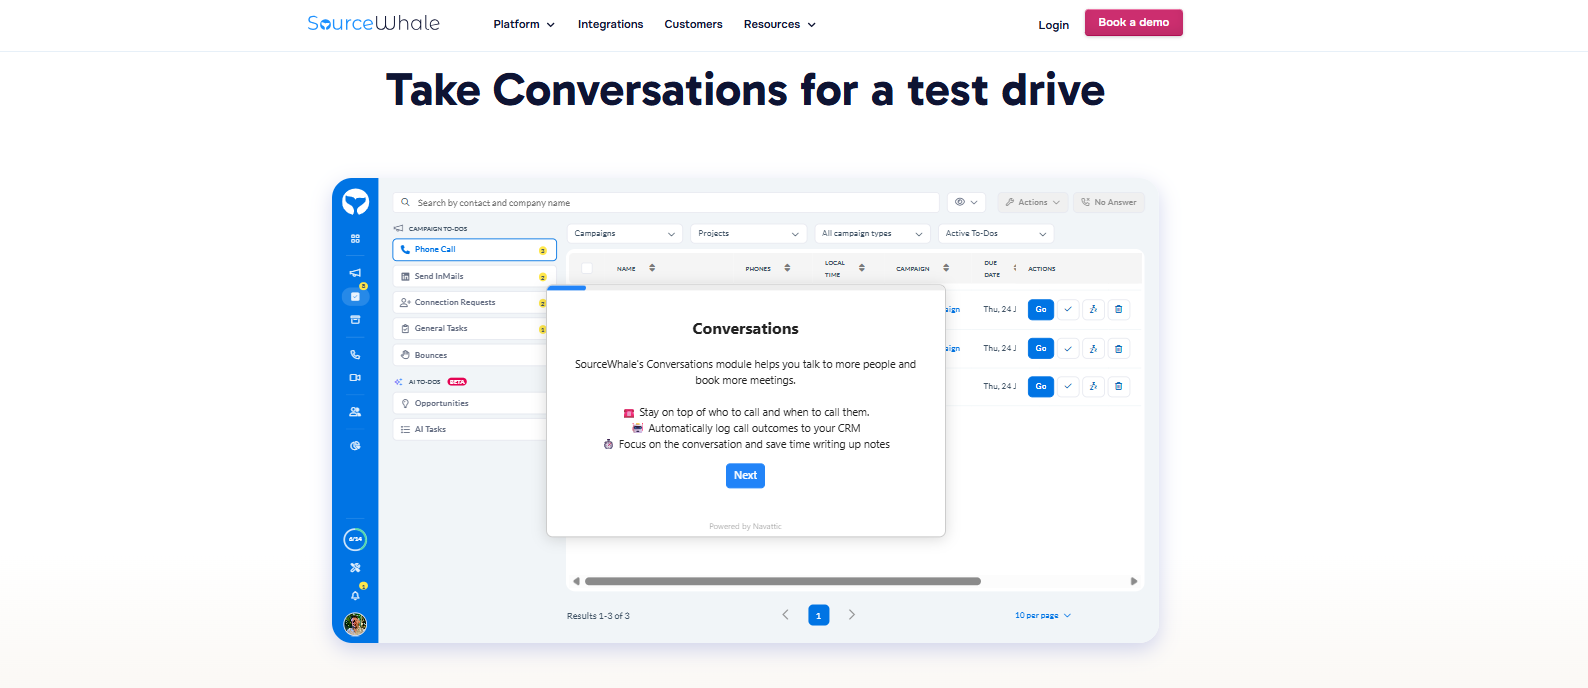Open the dashboard grid icon in the sidebar
Image resolution: width=1588 pixels, height=688 pixels.
(x=355, y=239)
